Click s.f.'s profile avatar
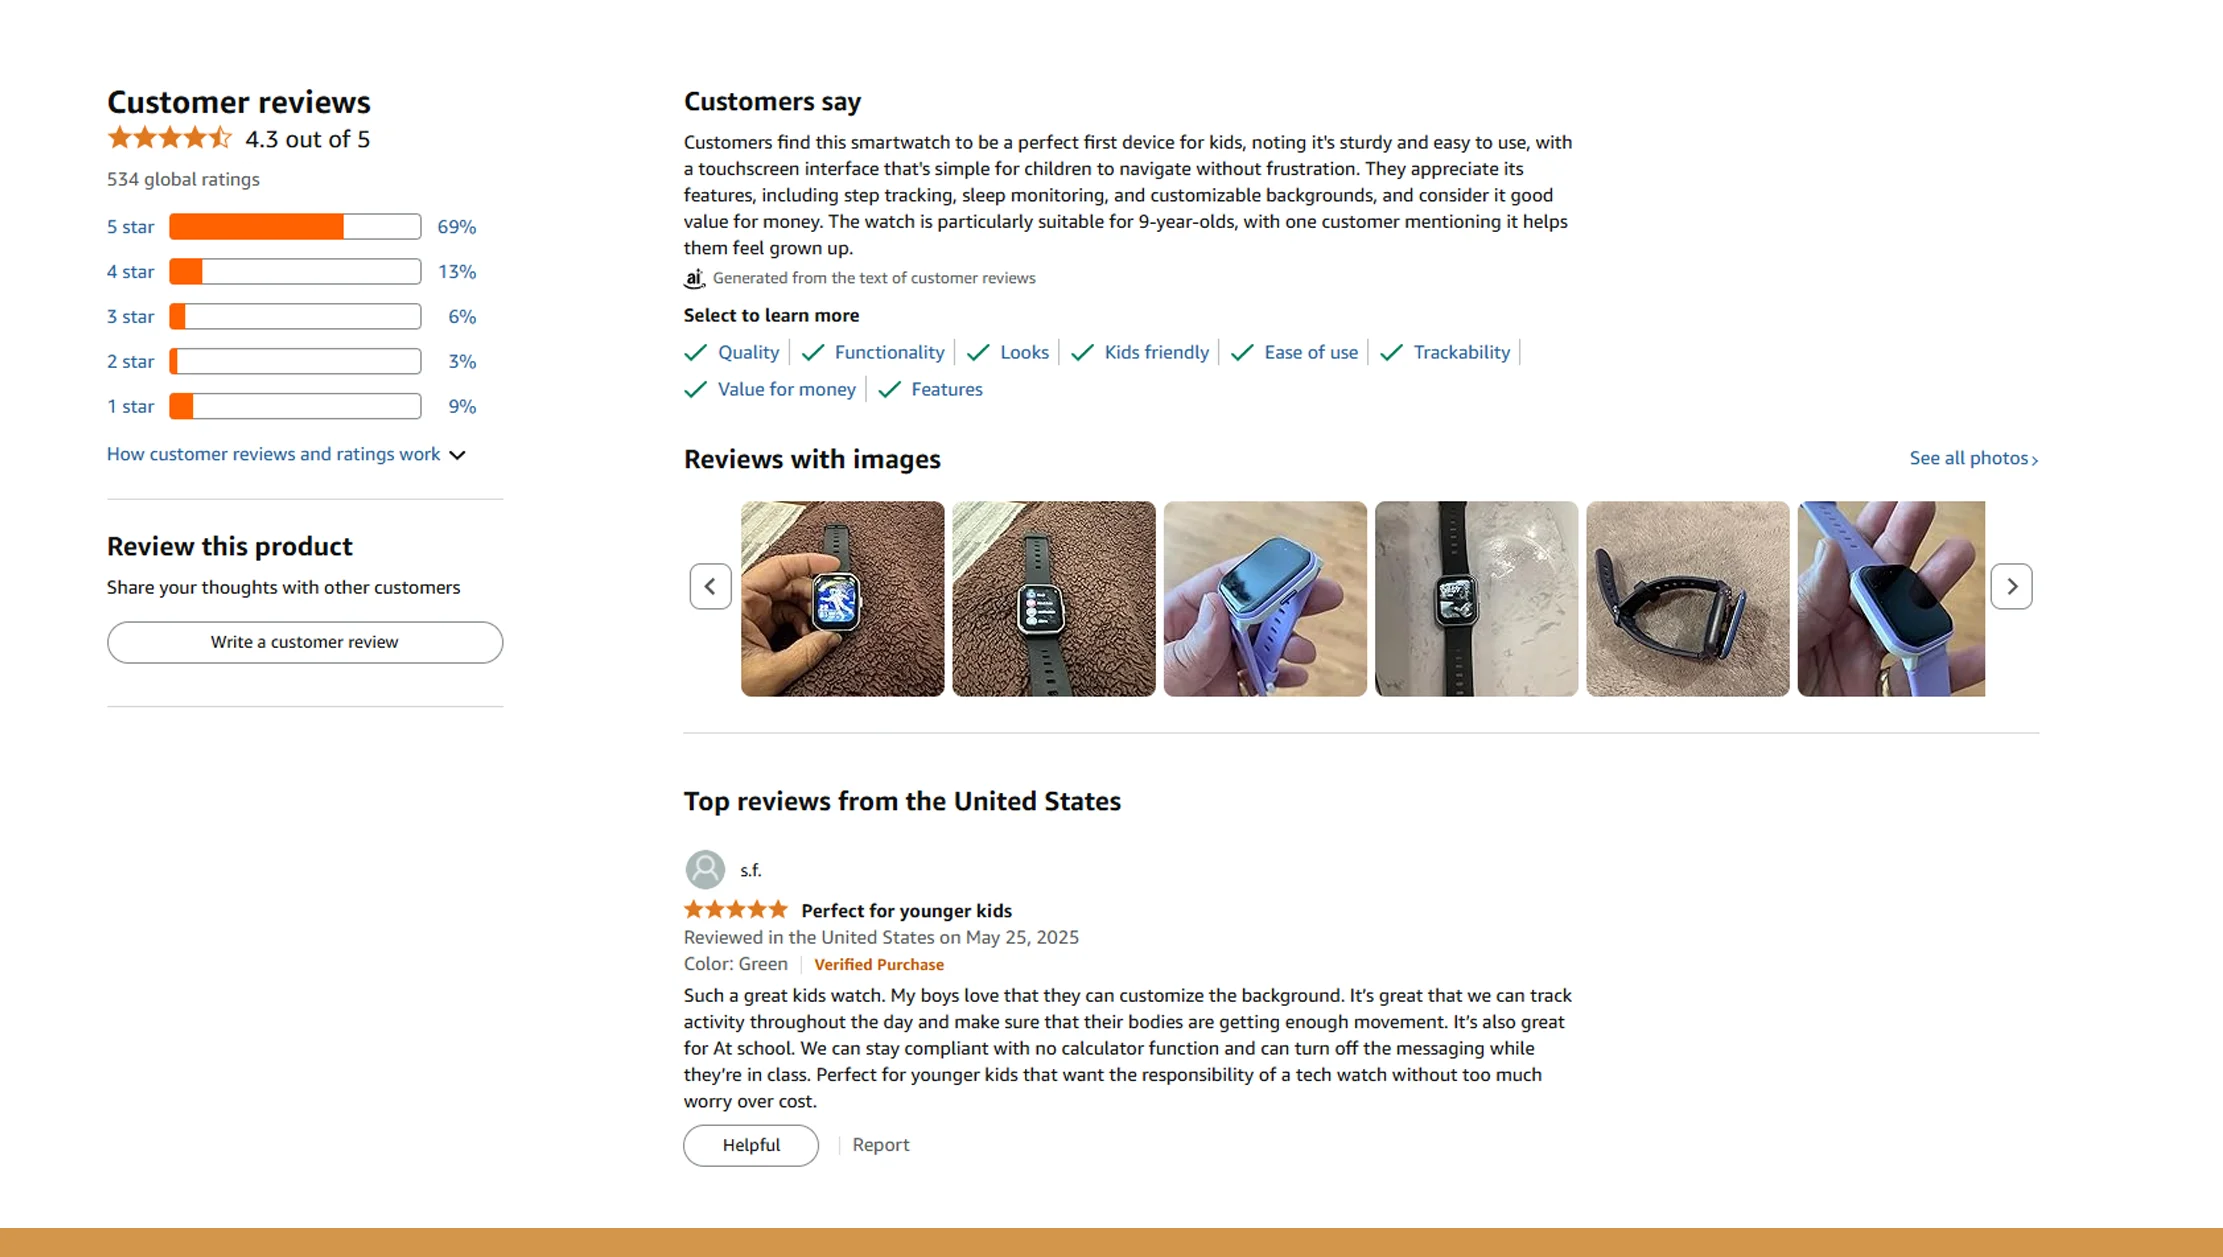The height and width of the screenshot is (1257, 2223). (x=704, y=868)
